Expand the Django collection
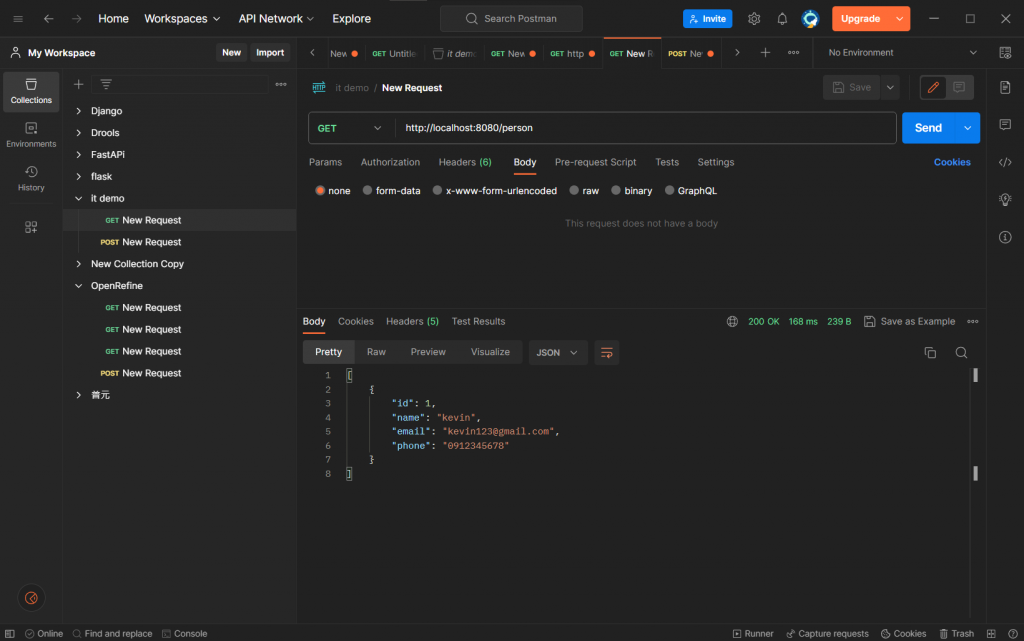1024x641 pixels. point(78,111)
